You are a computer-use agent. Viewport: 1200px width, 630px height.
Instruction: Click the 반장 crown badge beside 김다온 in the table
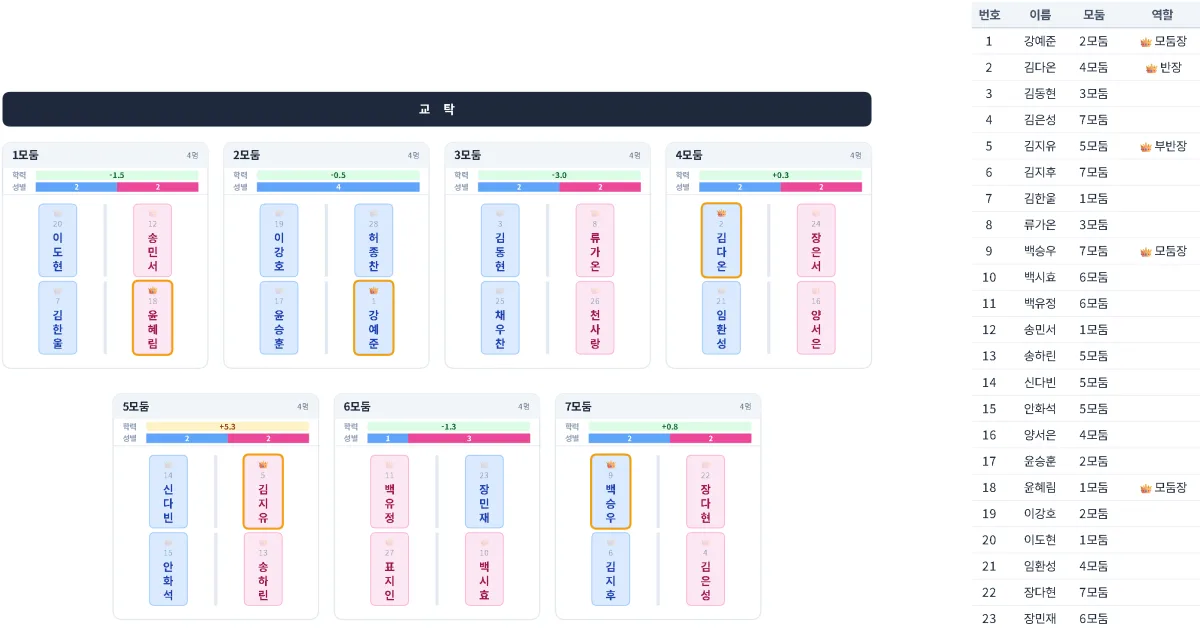click(x=1149, y=67)
